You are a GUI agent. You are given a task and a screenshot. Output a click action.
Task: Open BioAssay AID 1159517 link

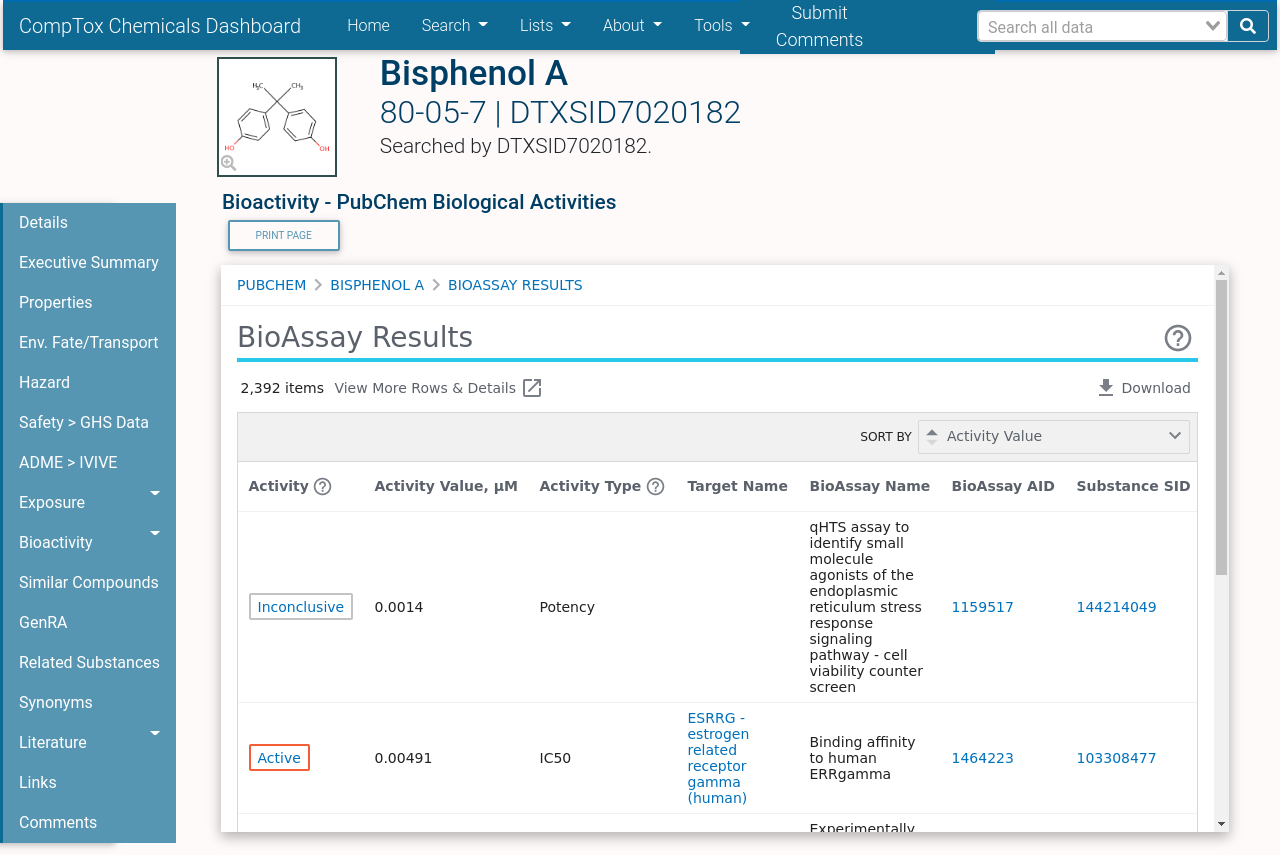(983, 607)
